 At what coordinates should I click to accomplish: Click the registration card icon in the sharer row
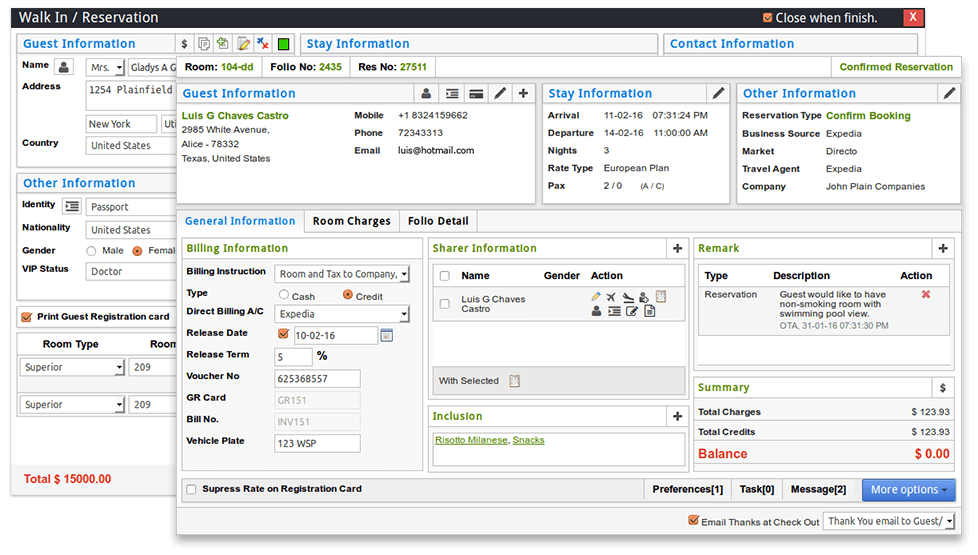point(661,297)
